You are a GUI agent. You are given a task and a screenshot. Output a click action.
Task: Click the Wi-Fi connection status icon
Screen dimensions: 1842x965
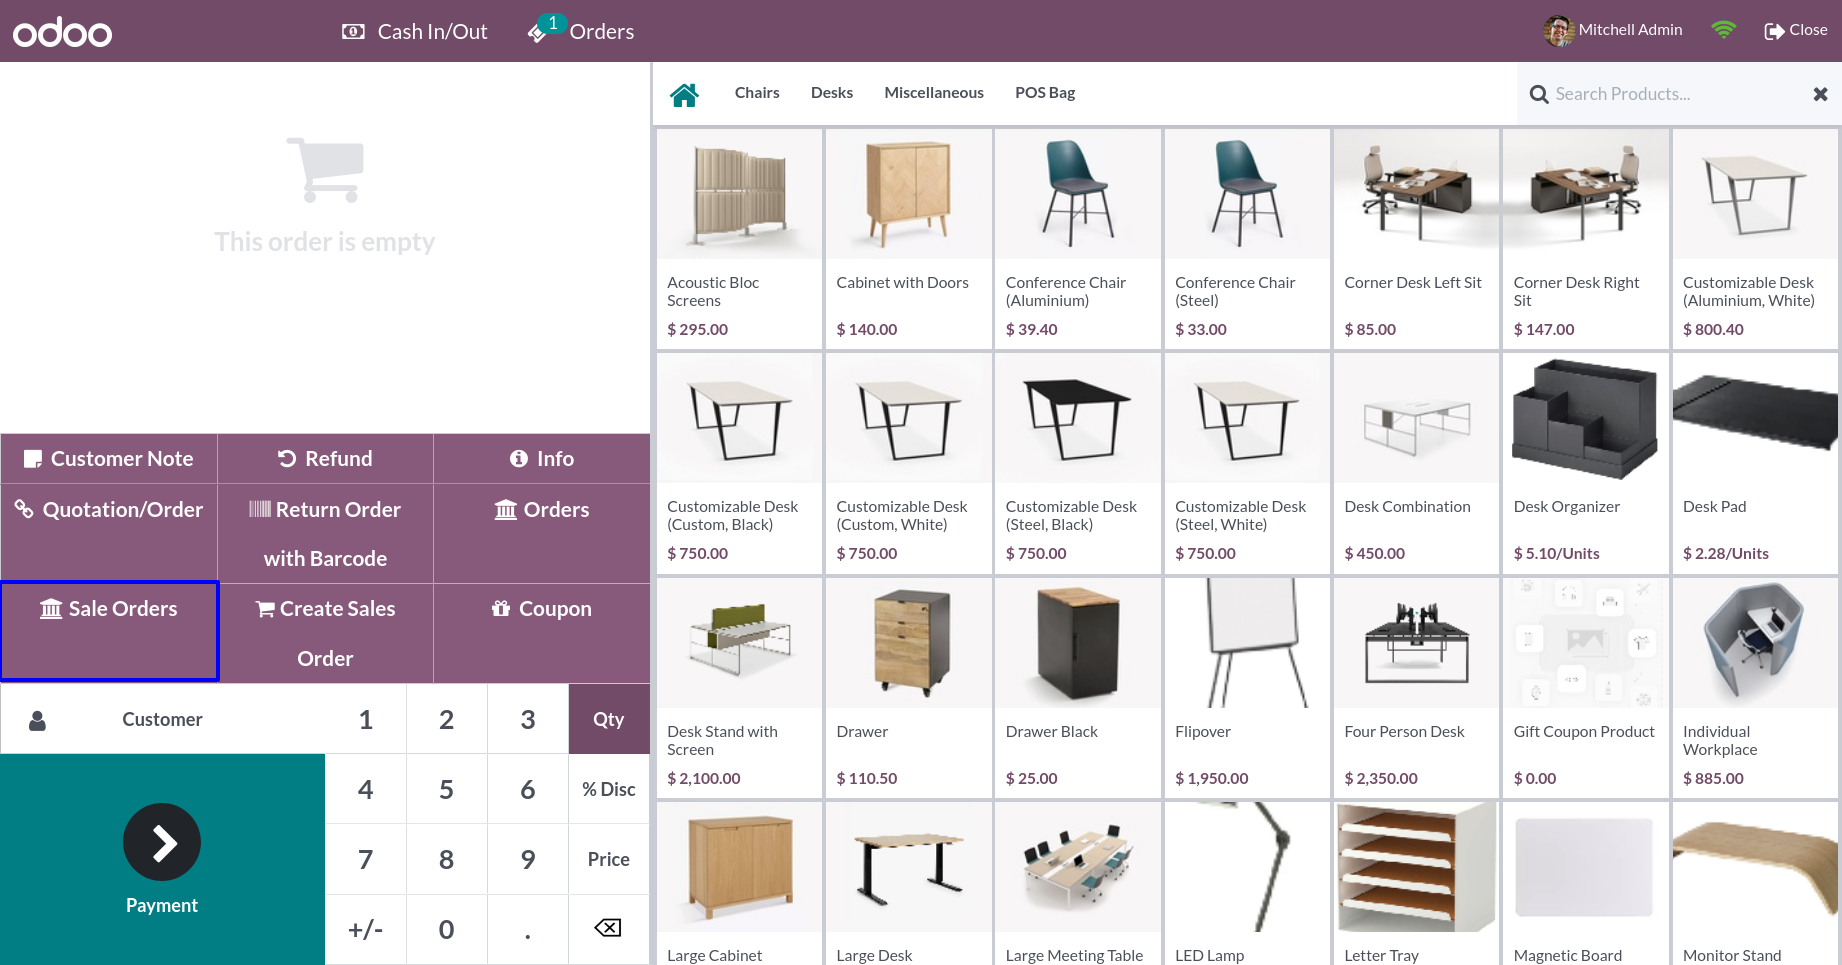(1723, 30)
